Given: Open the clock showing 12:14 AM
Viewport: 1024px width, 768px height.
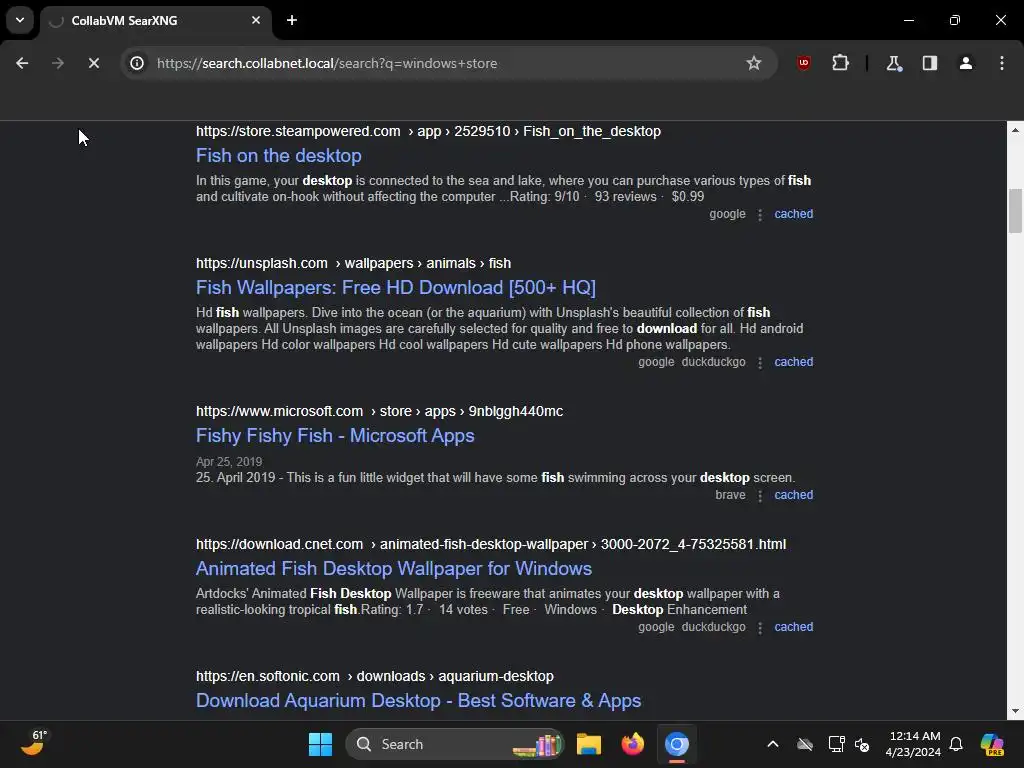Looking at the screenshot, I should [x=913, y=744].
